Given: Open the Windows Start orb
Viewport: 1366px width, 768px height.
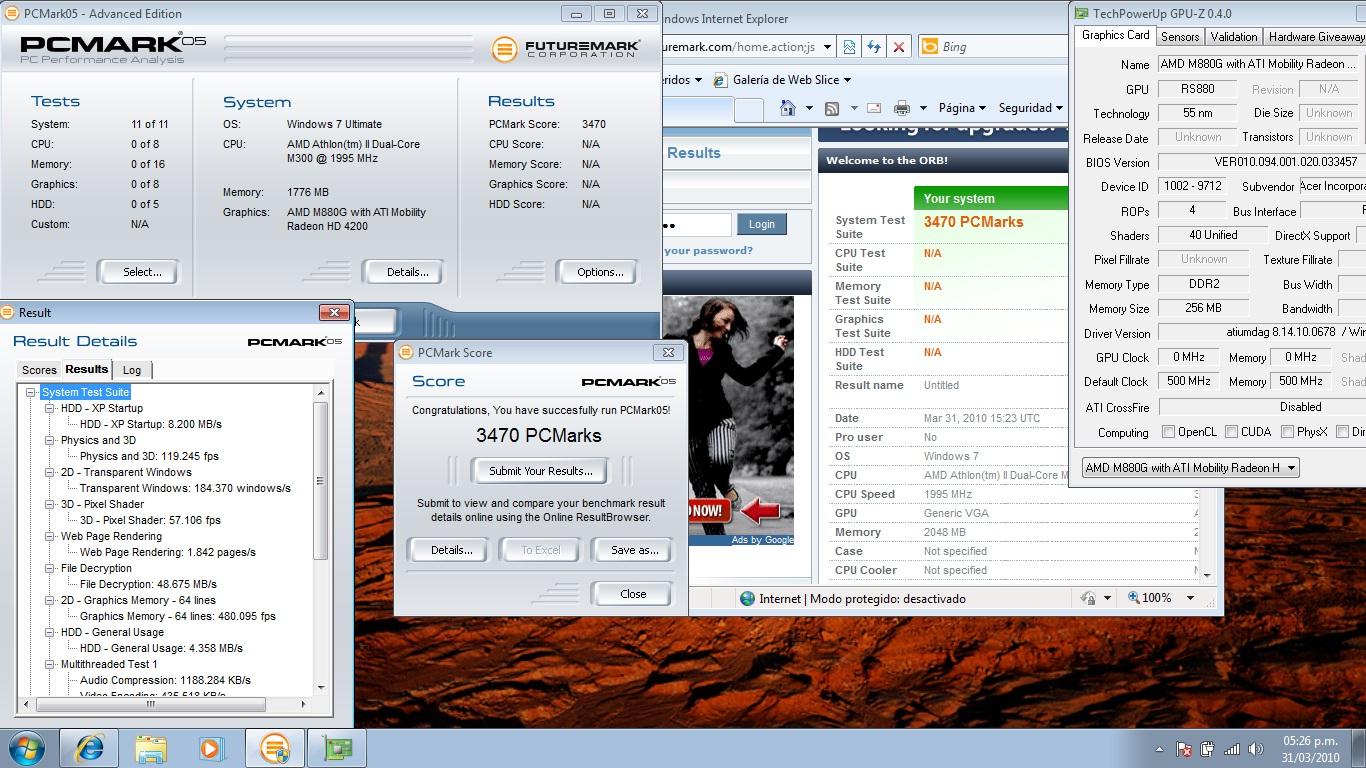Looking at the screenshot, I should (26, 748).
